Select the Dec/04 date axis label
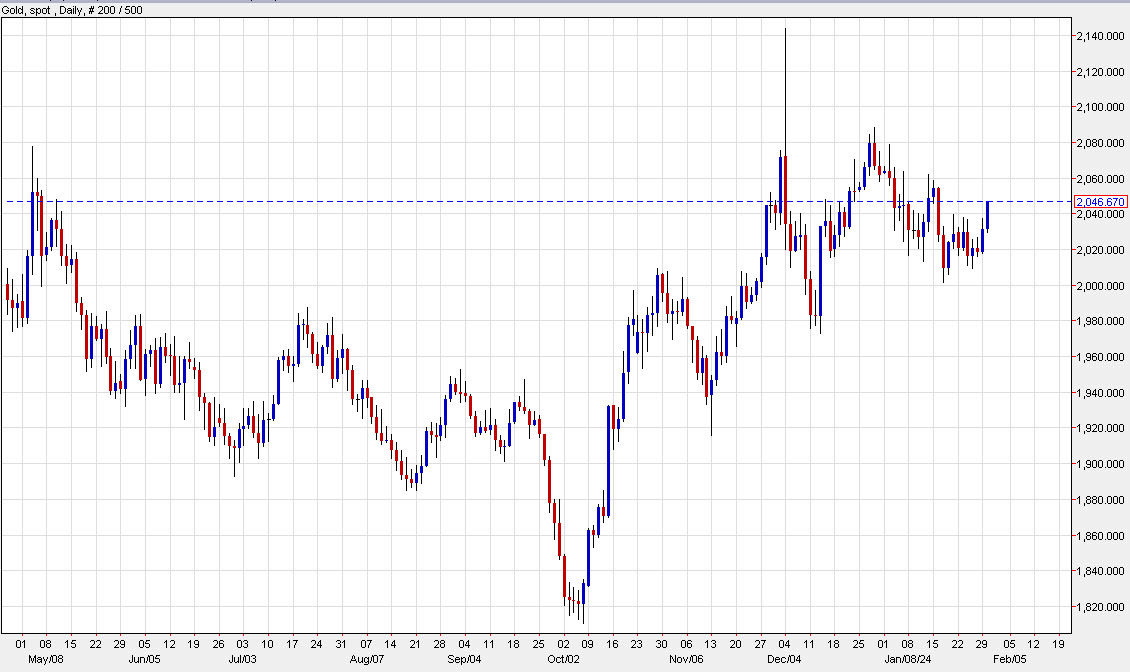 point(782,661)
